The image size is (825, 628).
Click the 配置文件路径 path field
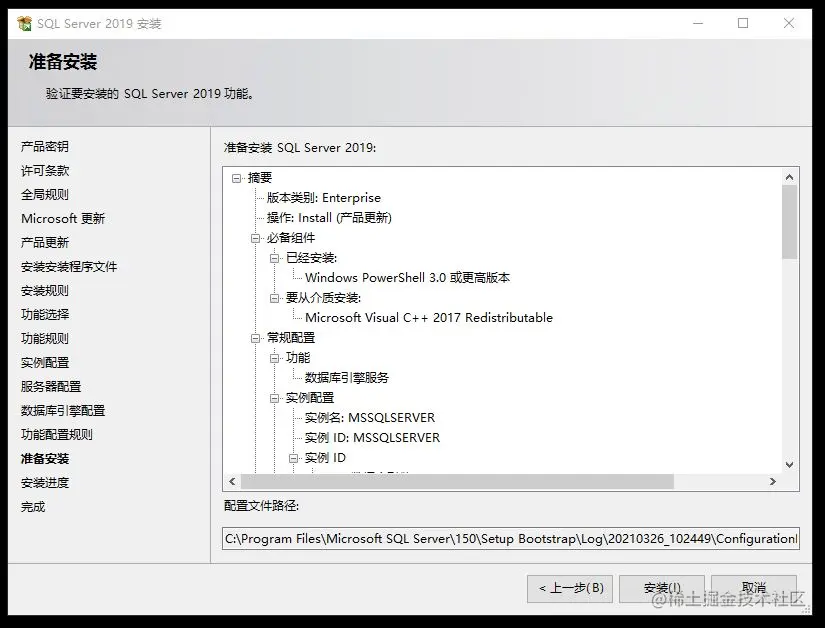(511, 539)
